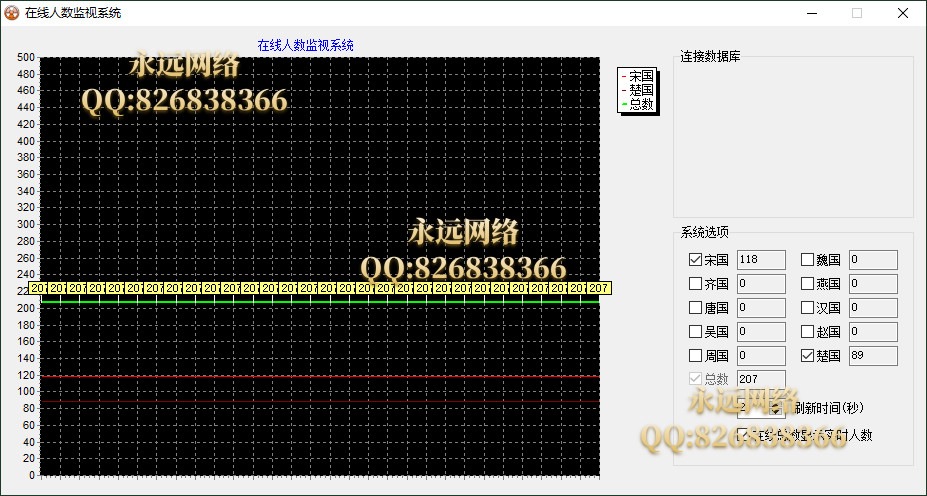Uncheck the 楚国 checkbox

coord(808,356)
